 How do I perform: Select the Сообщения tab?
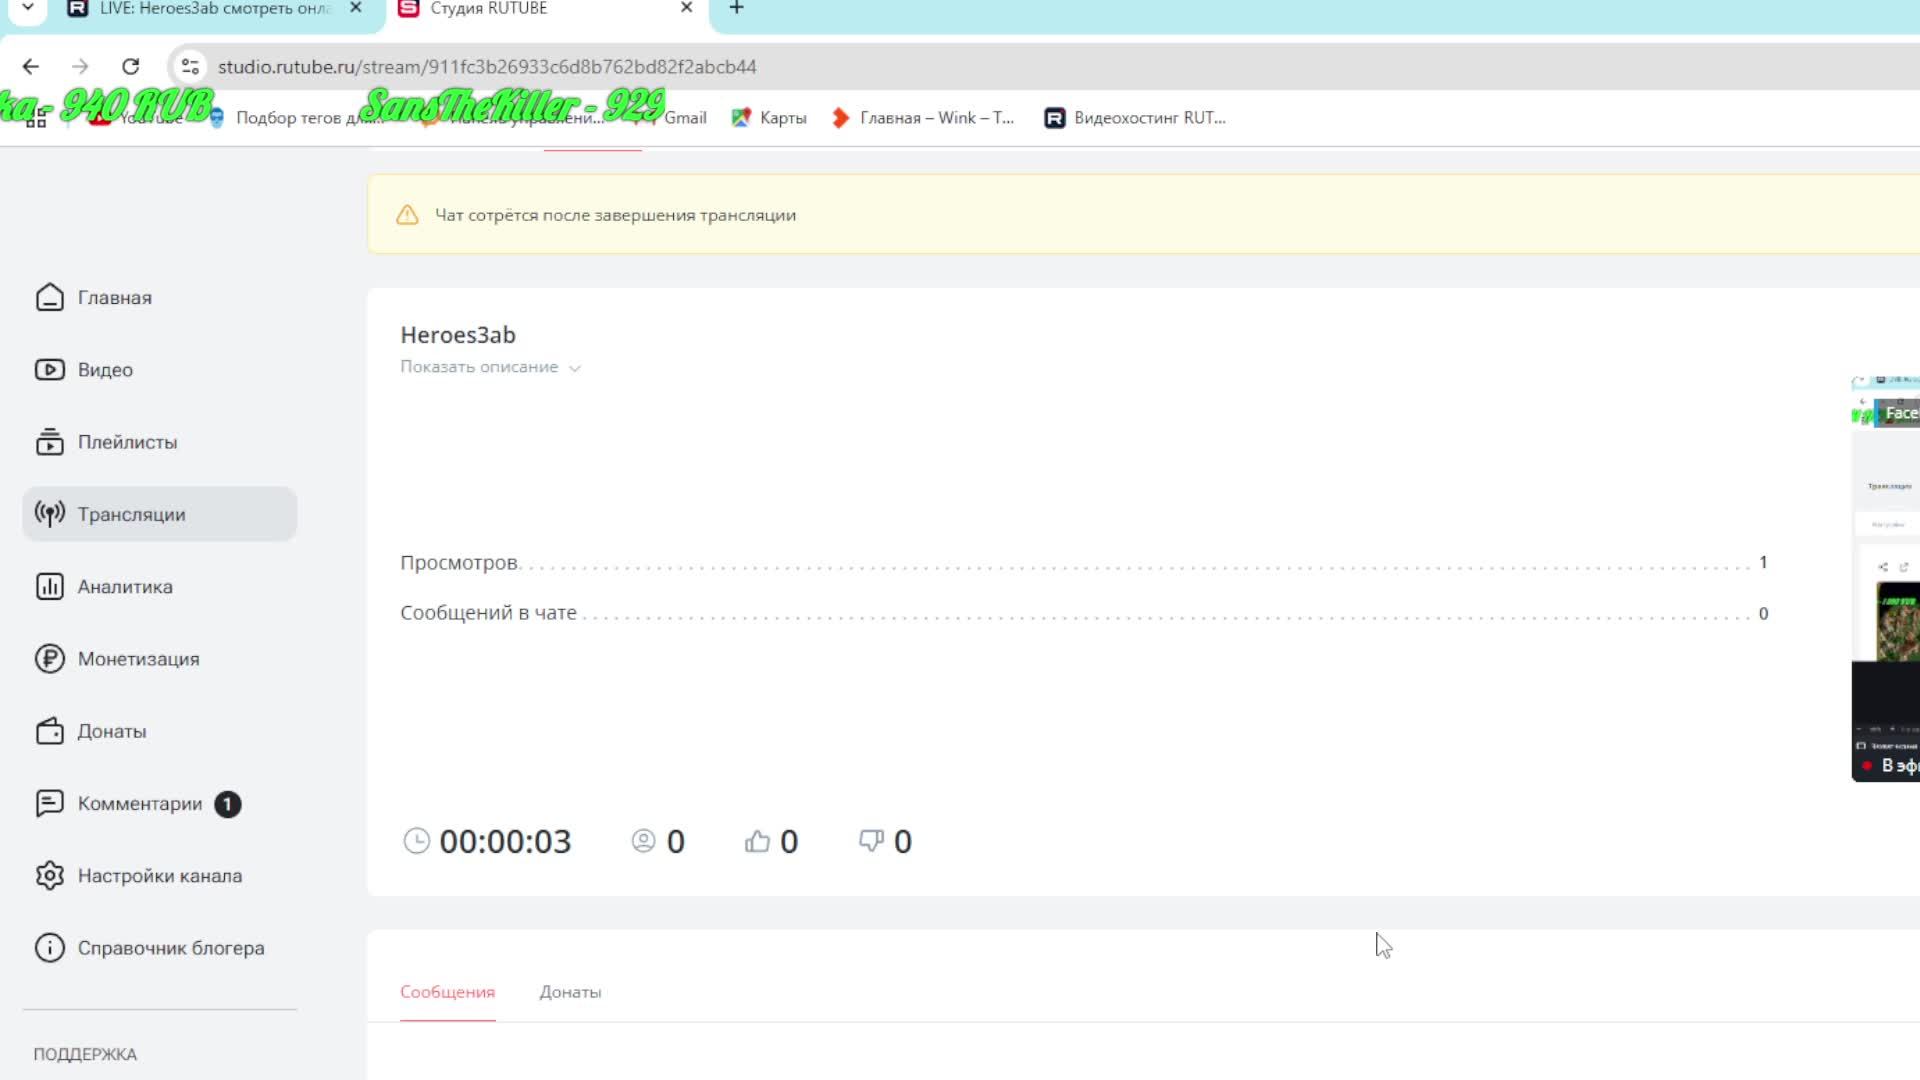(447, 992)
